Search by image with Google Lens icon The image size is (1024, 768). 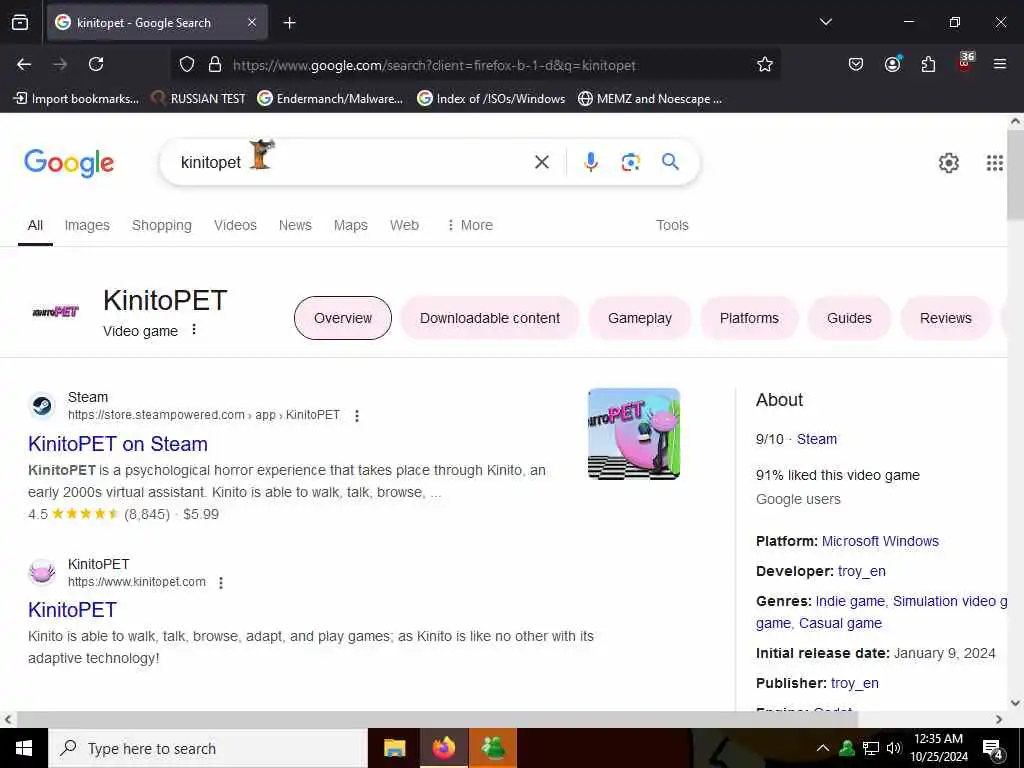630,162
